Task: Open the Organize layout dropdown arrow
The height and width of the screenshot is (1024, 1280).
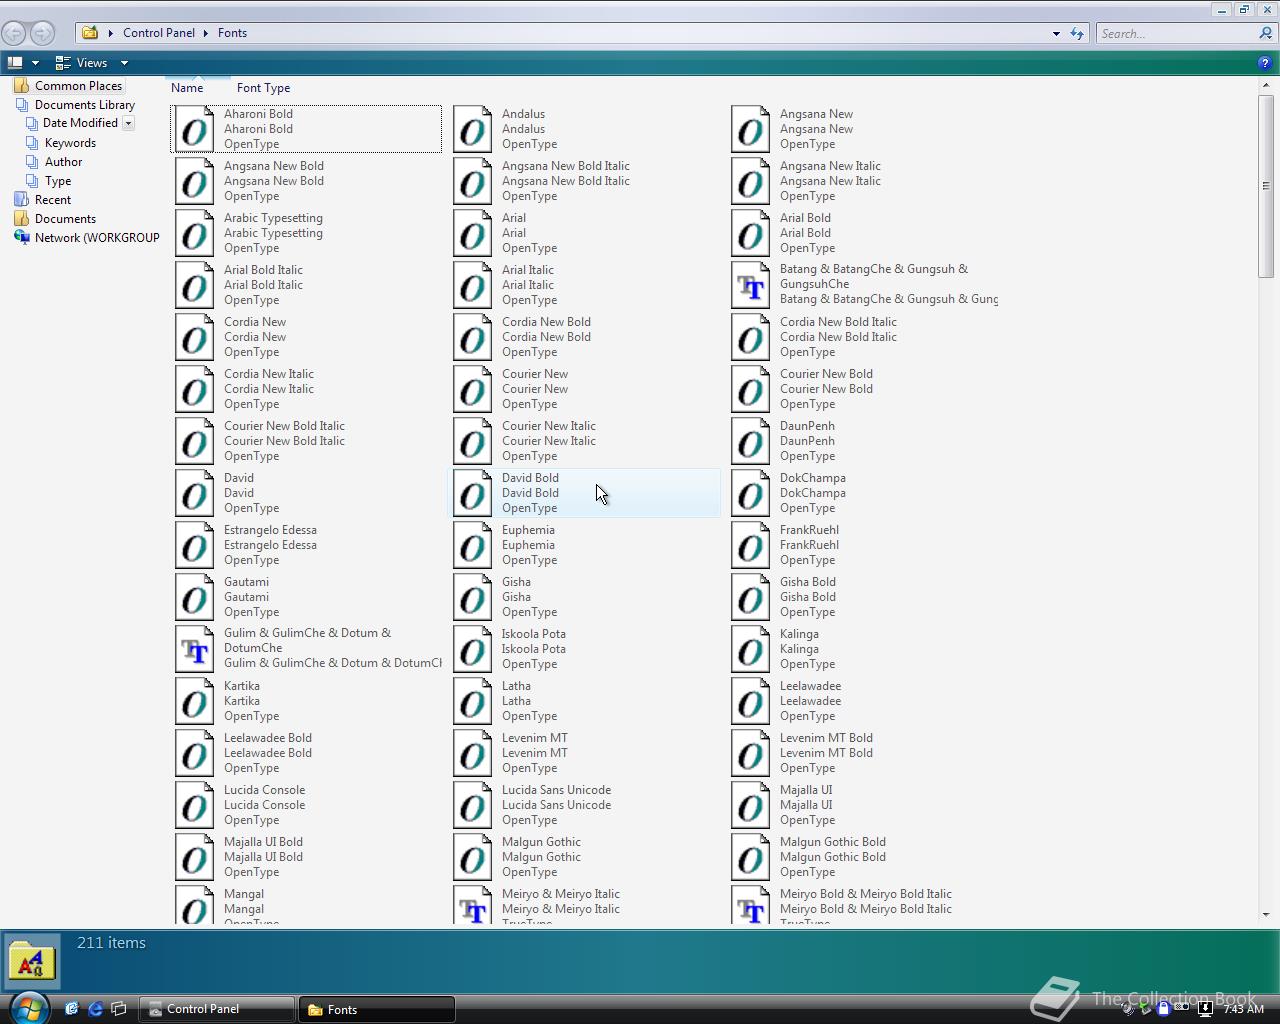Action: point(35,63)
